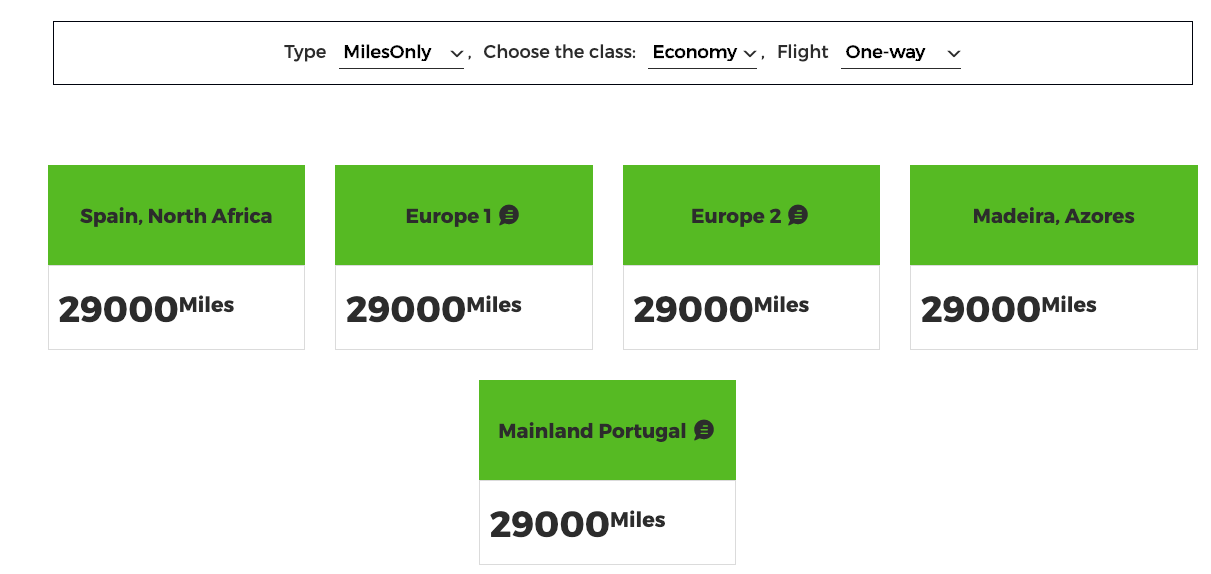Open the One-way flight dropdown

[x=900, y=53]
